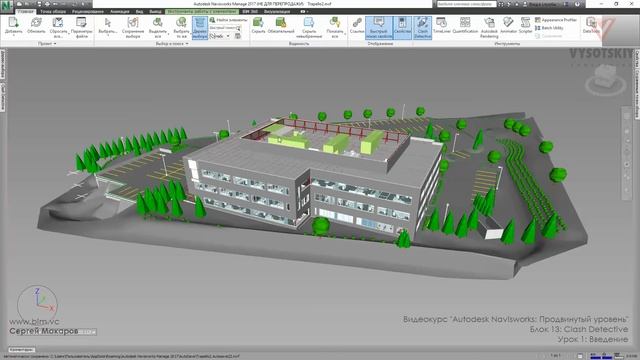Open the green Item Tools contextual tab
640x360 pixels.
click(x=202, y=11)
